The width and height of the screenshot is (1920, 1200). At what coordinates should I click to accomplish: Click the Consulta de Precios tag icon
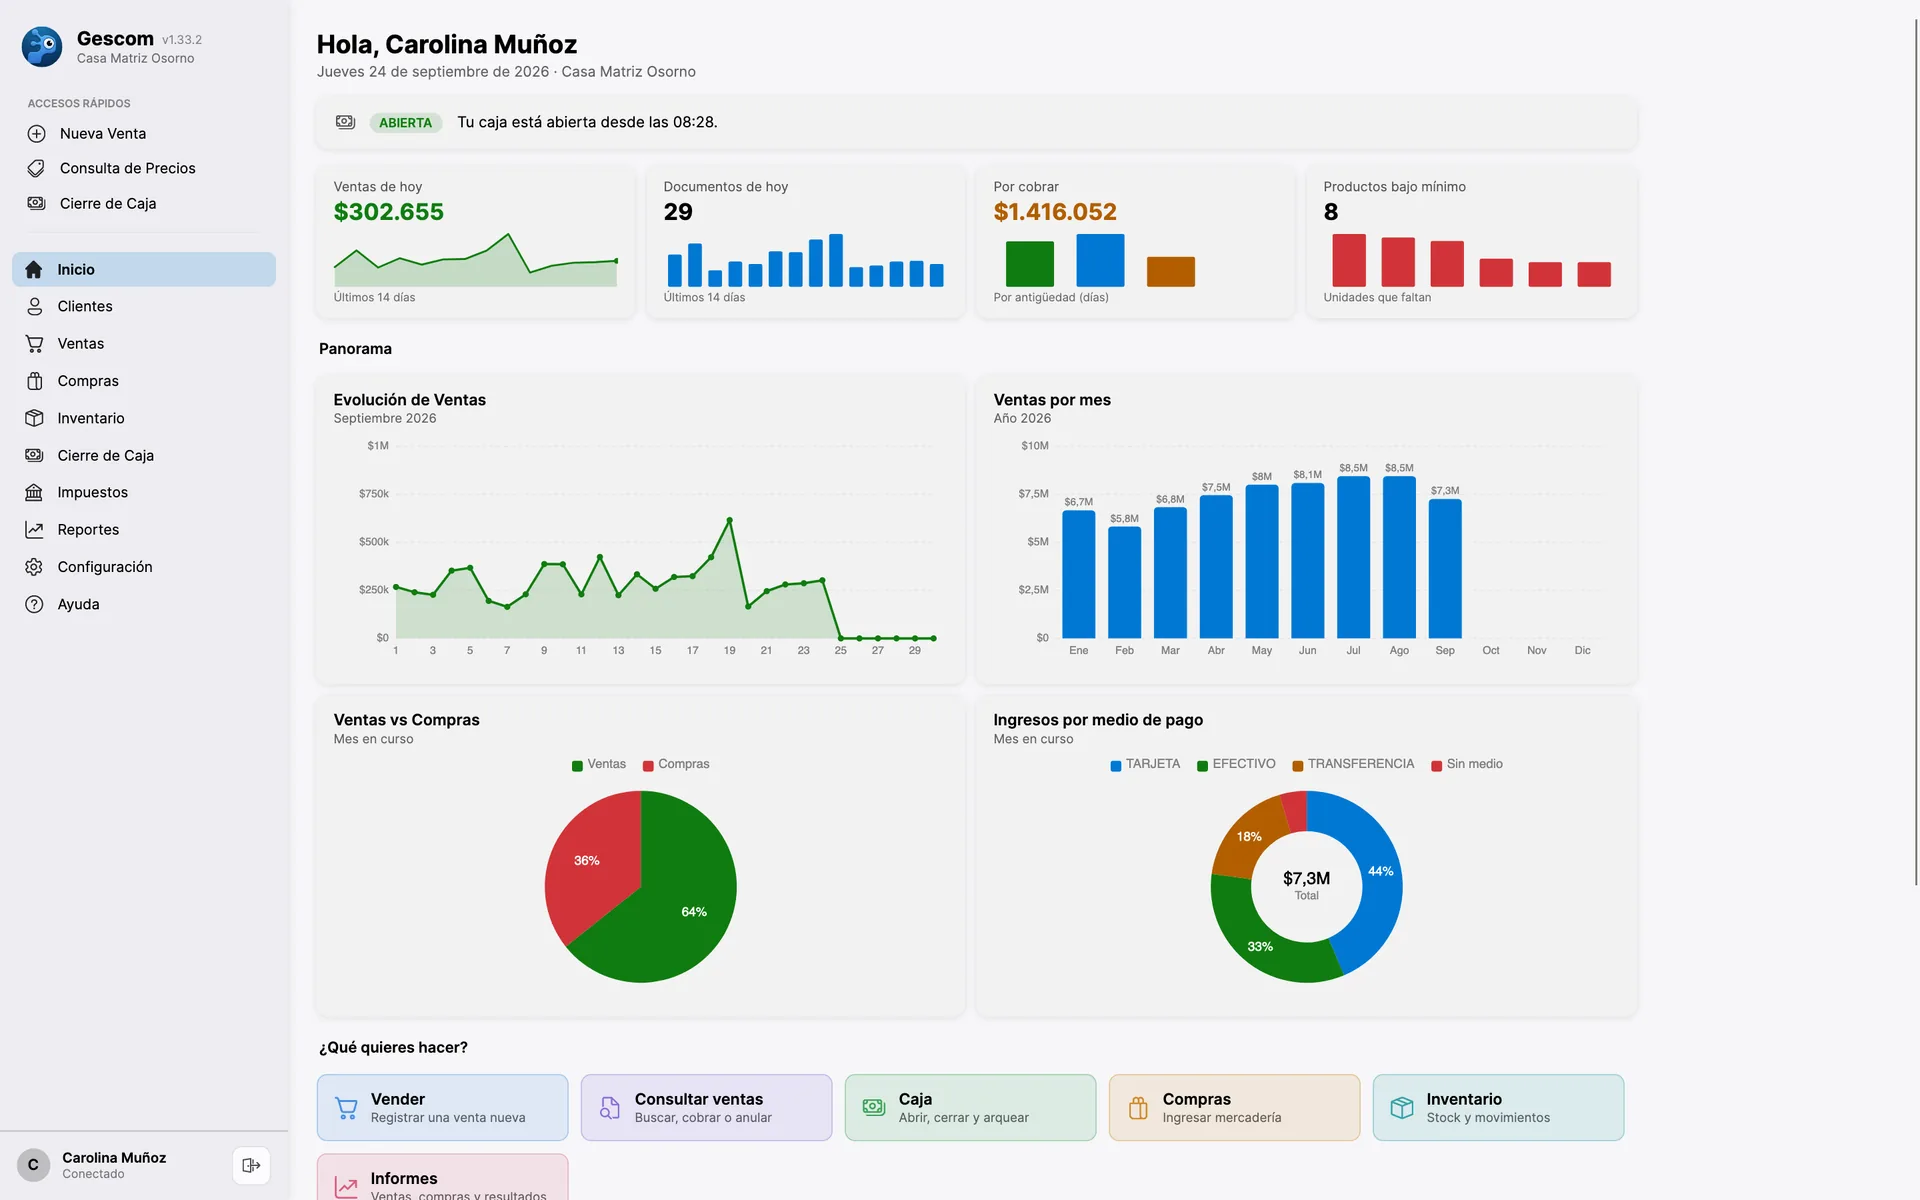point(36,168)
